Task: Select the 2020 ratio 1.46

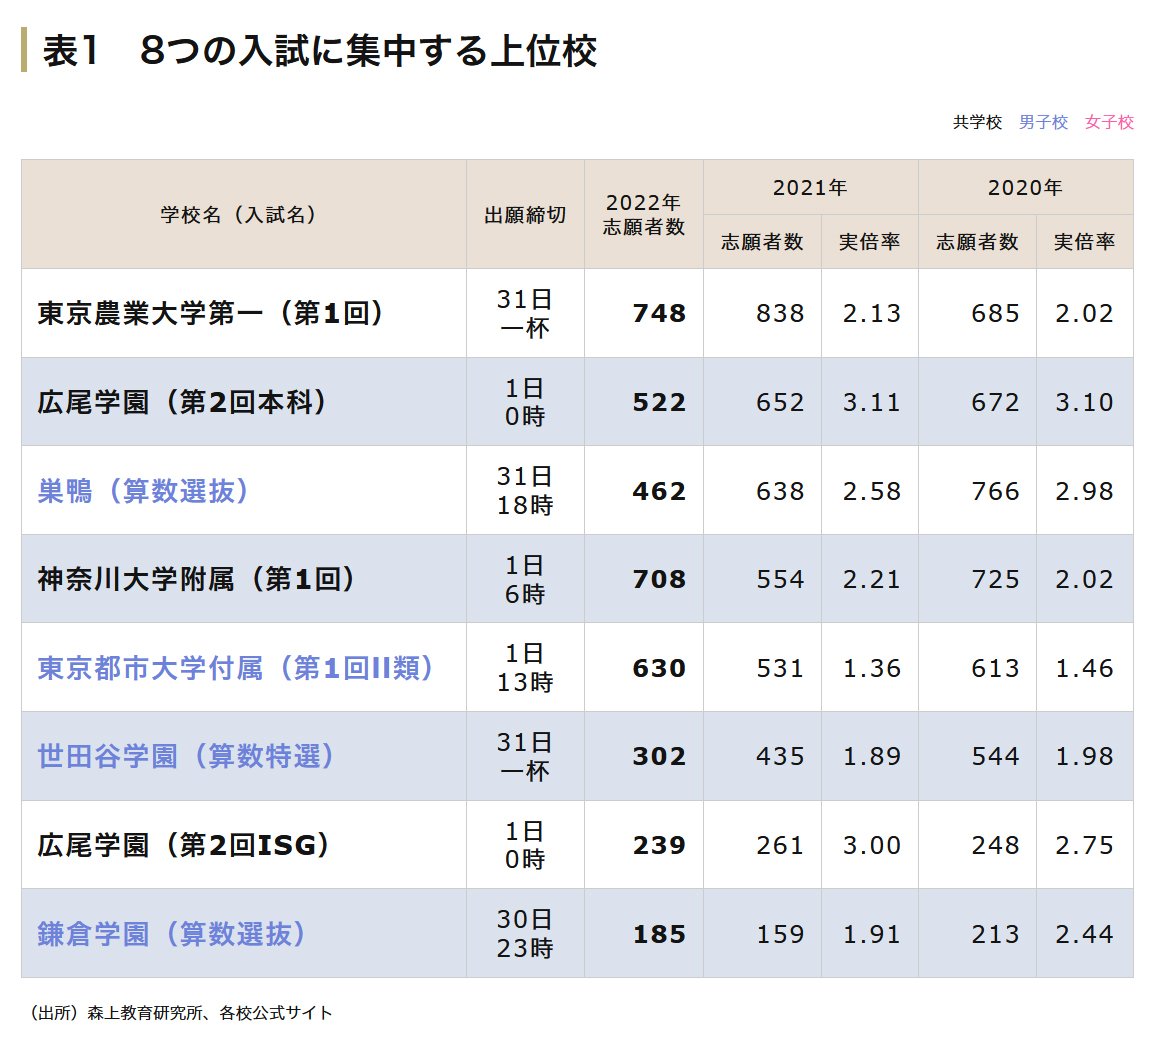Action: [x=1085, y=667]
